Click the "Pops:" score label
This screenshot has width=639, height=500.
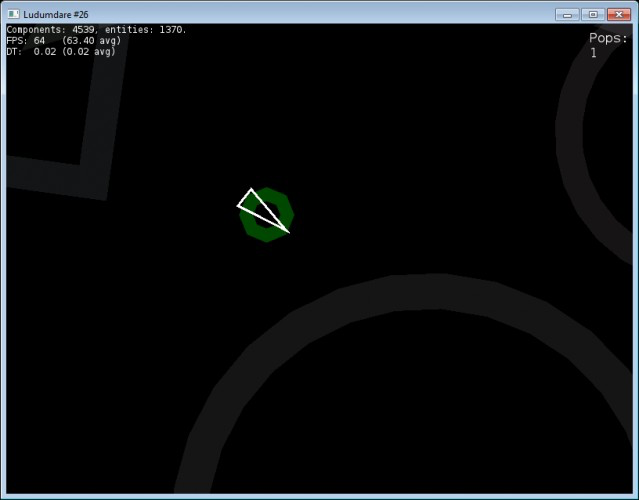608,38
